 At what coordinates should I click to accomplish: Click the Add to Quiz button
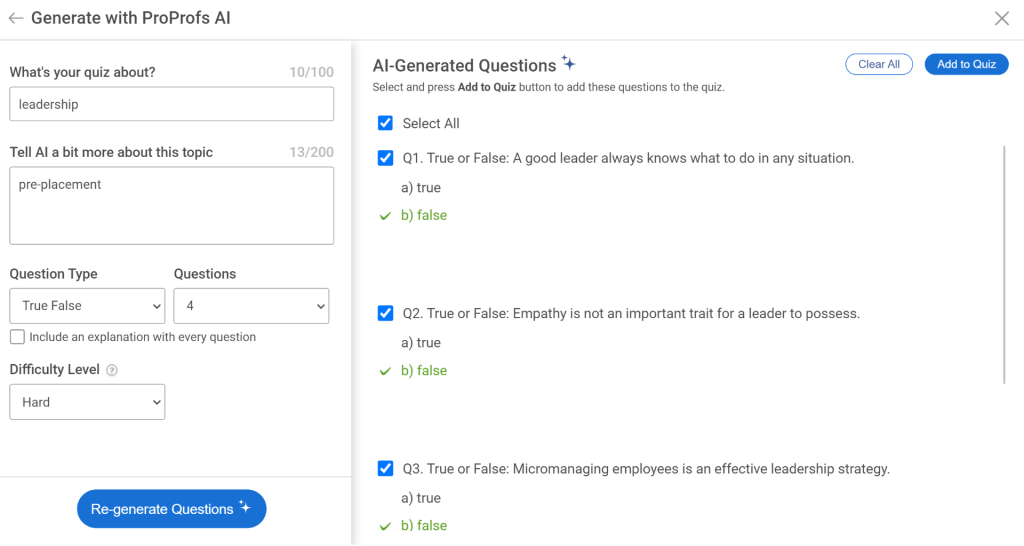tap(966, 64)
